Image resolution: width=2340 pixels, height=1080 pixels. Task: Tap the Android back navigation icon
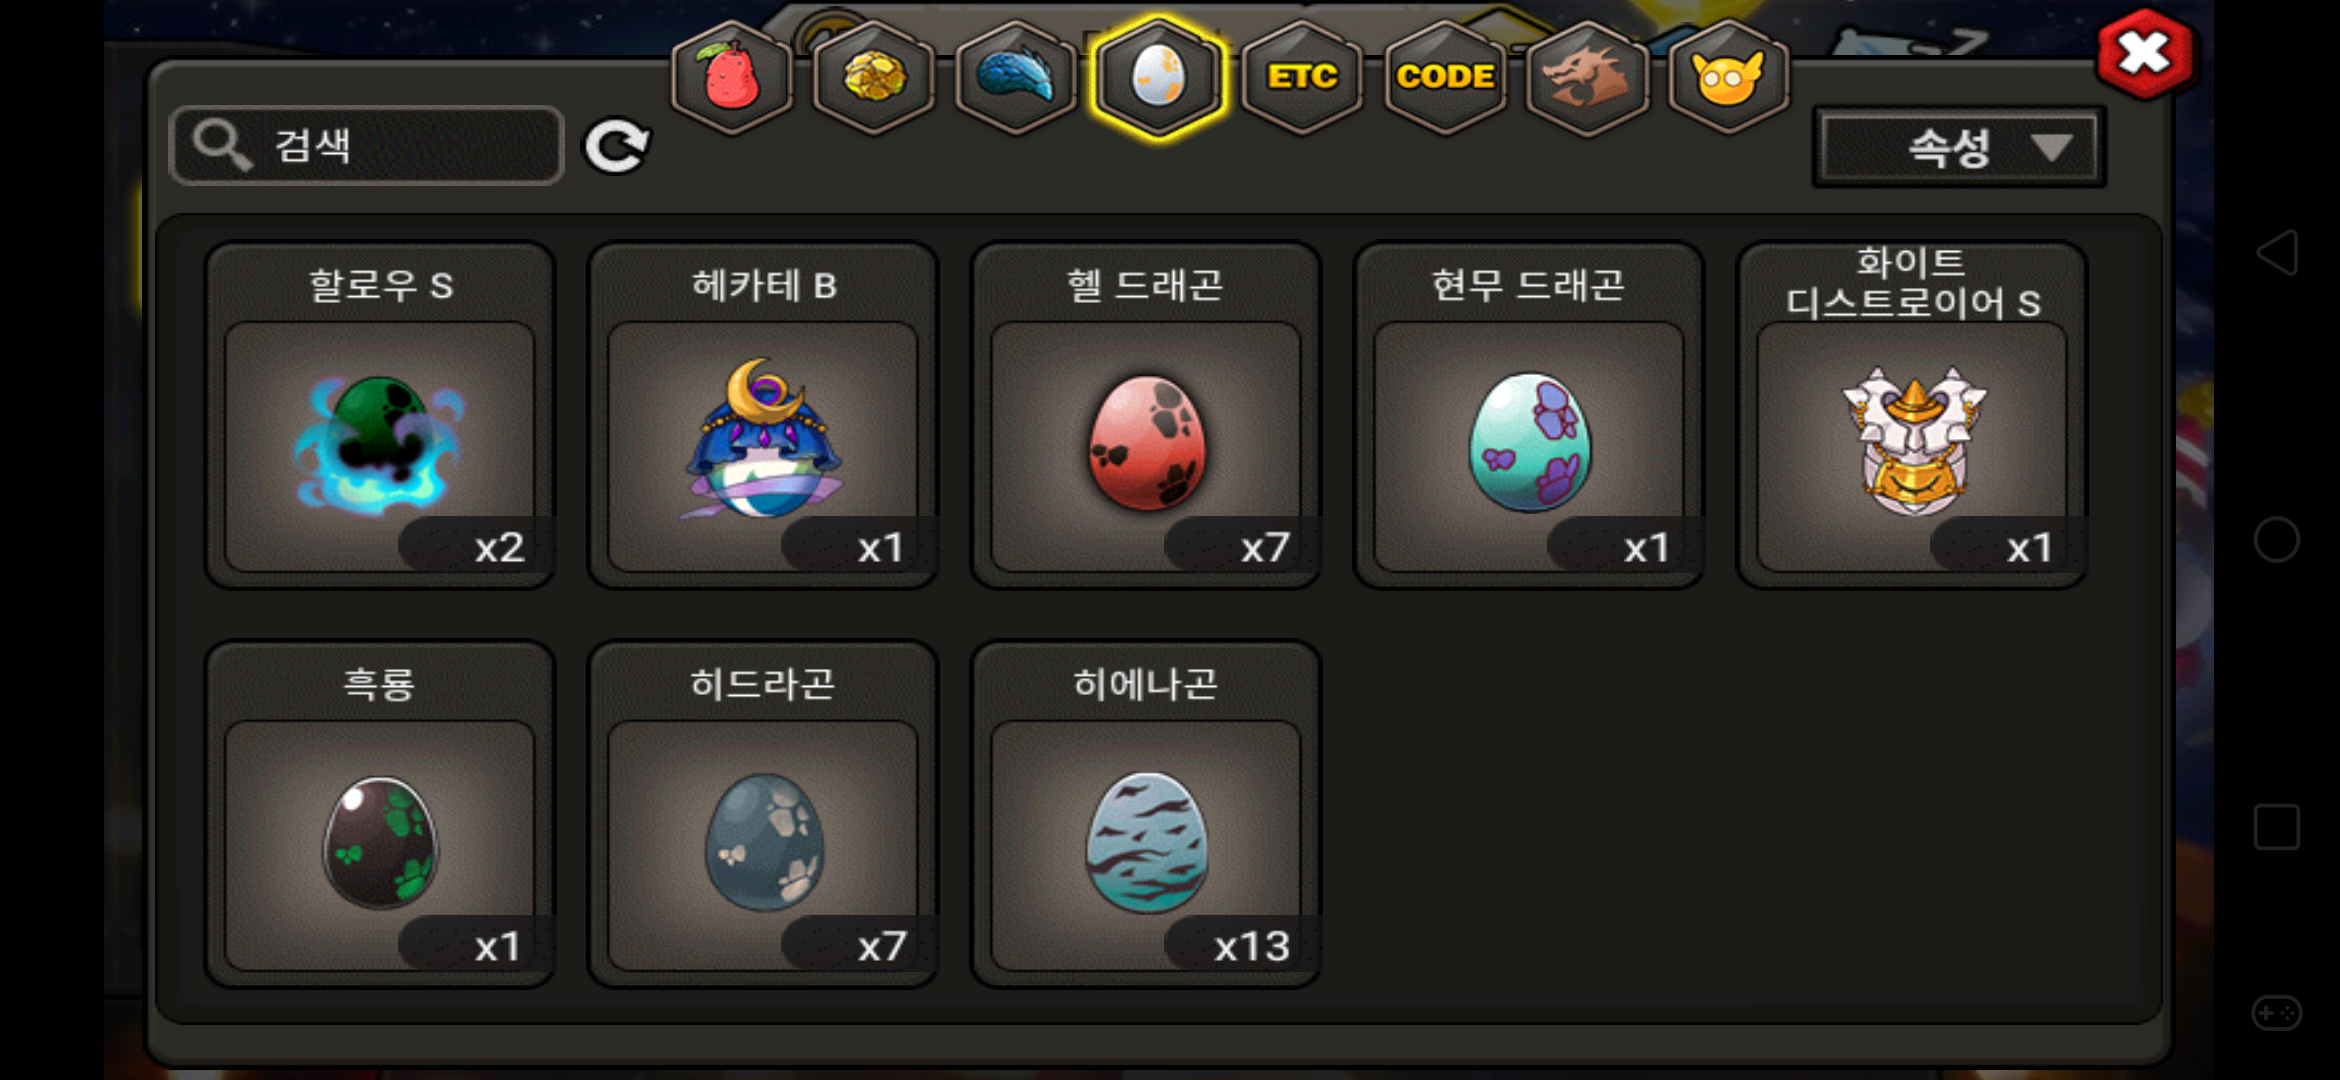click(x=2277, y=252)
